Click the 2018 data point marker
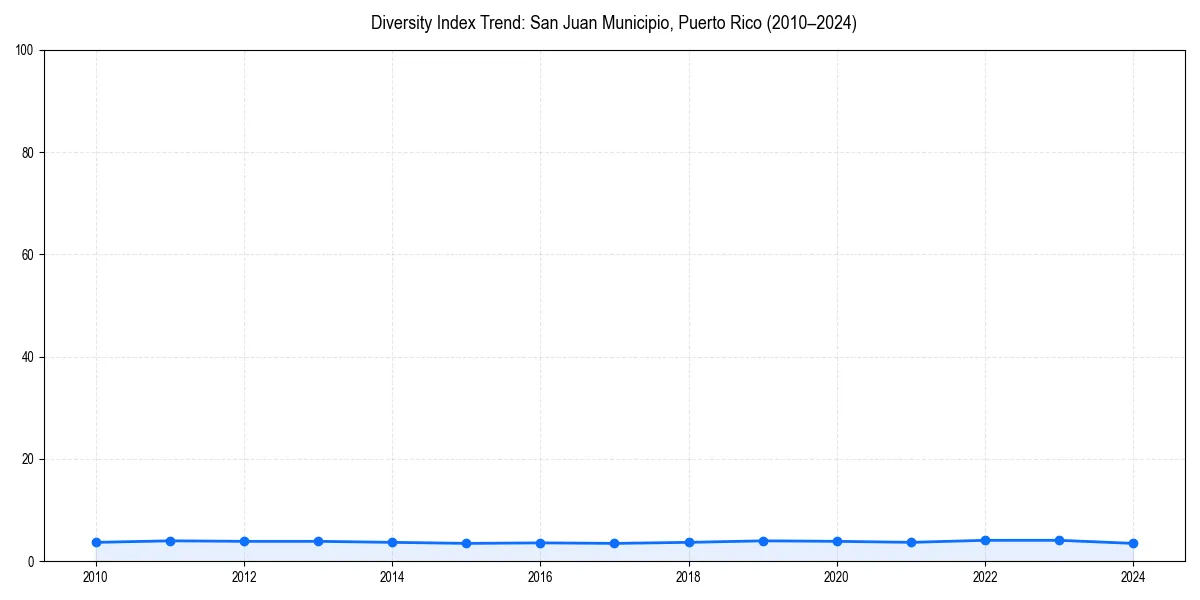Screen dimensions: 1200x600 (687, 541)
